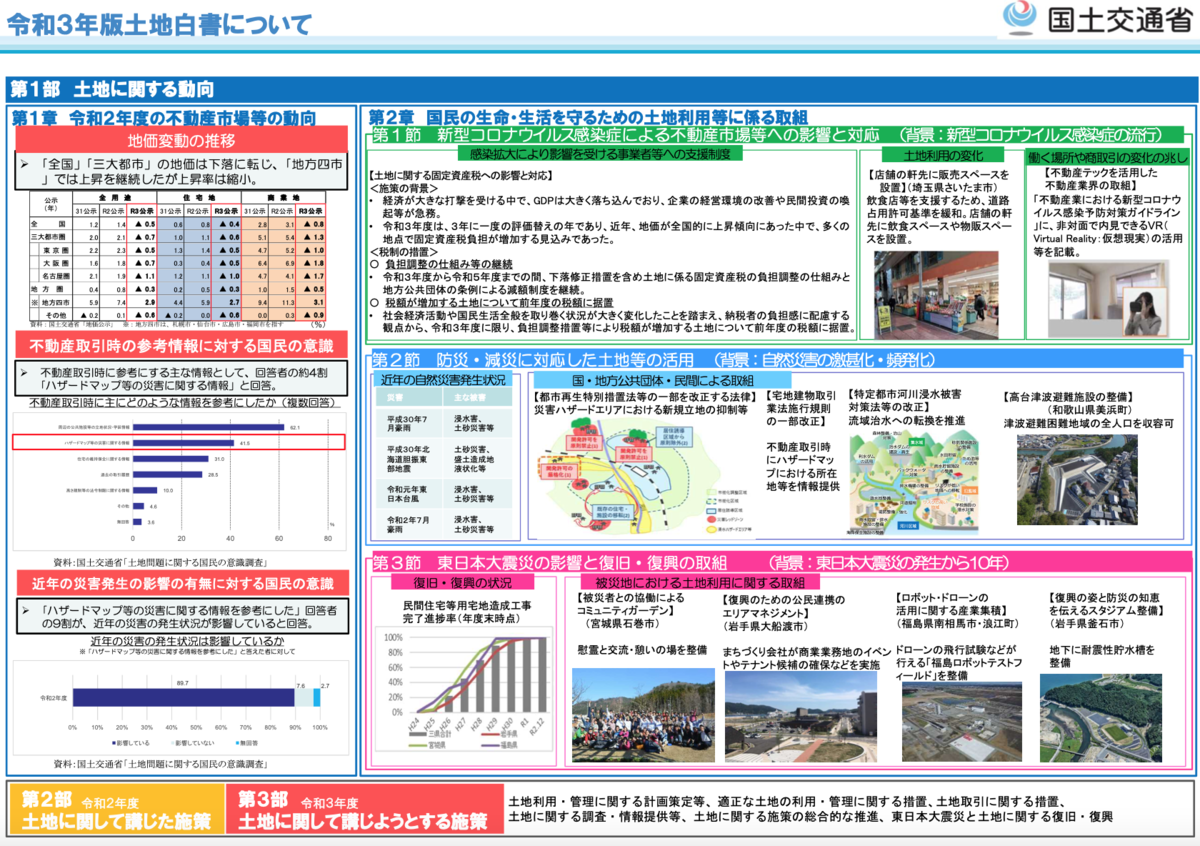Open the housing land progress rate chart
Viewport: 1200px width, 846px height.
(x=463, y=690)
